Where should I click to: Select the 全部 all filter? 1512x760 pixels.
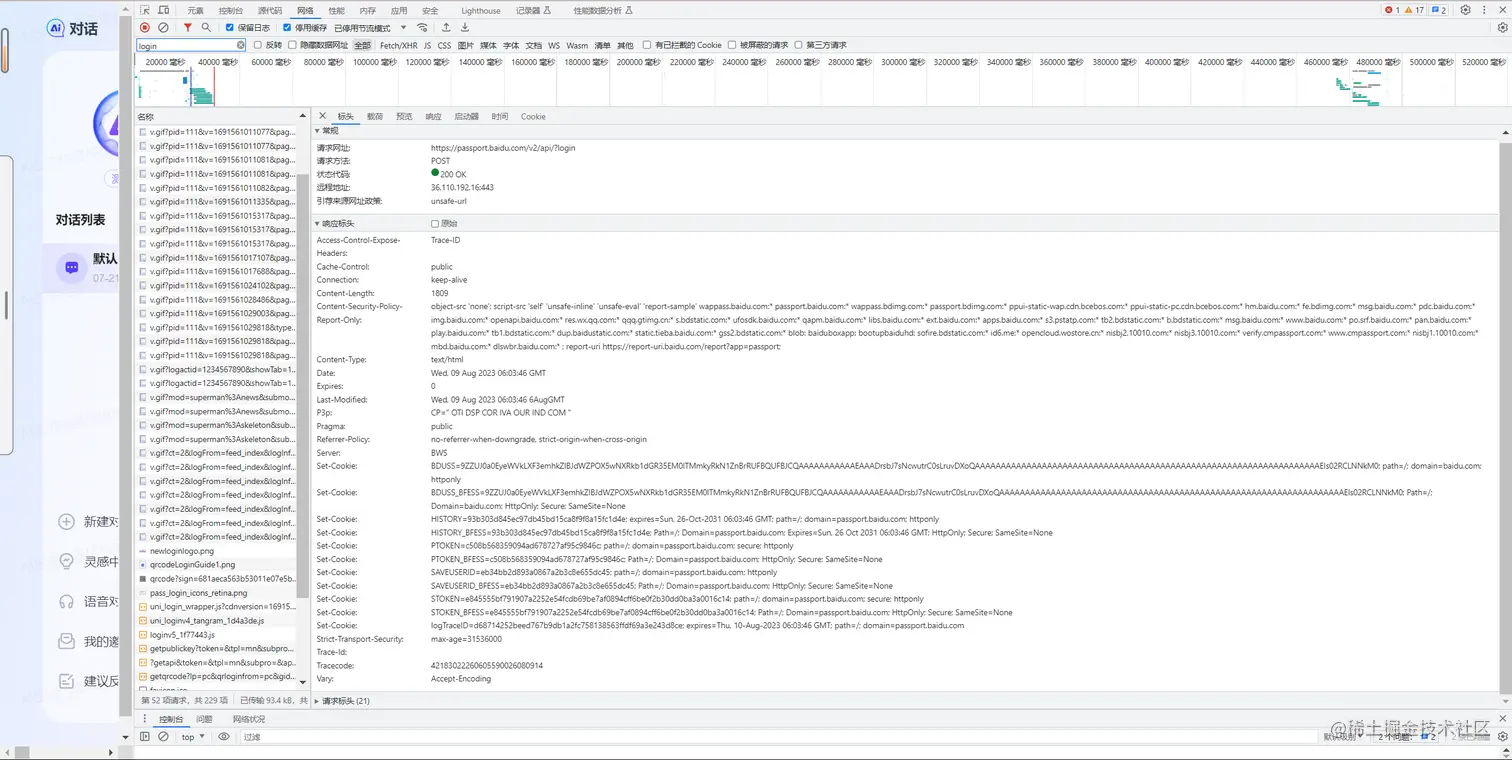(362, 45)
